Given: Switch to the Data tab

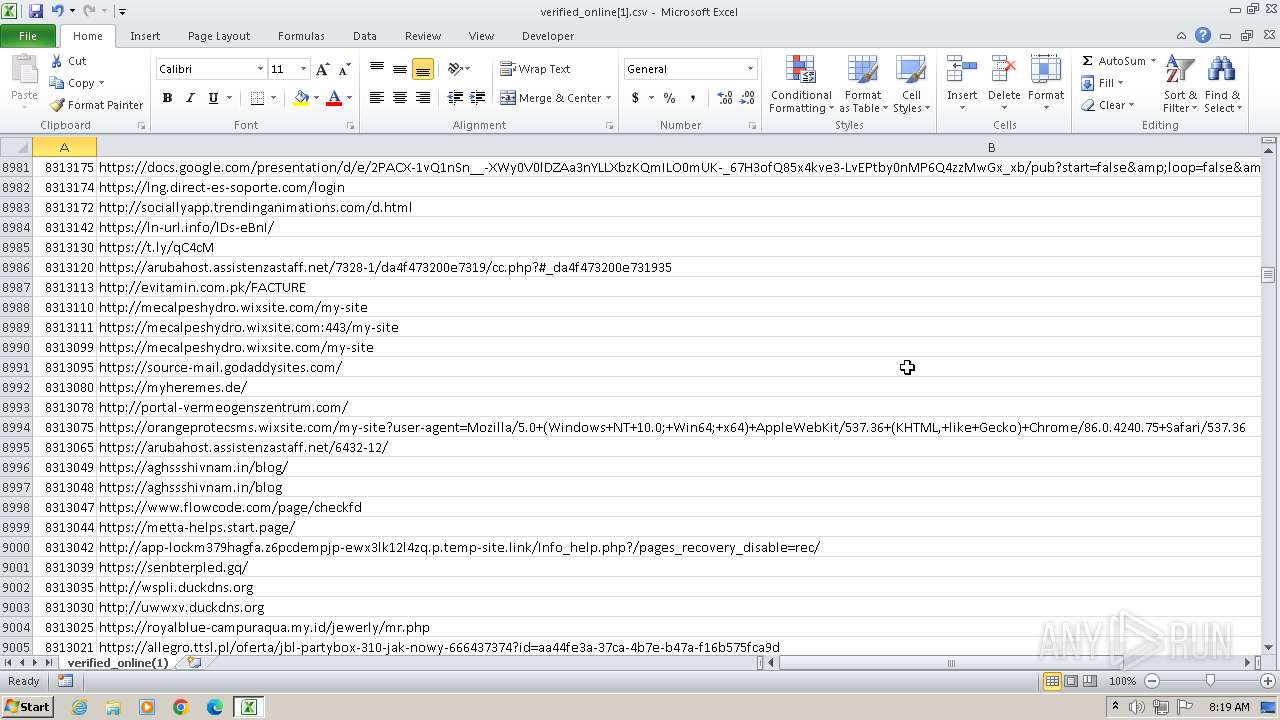Looking at the screenshot, I should tap(365, 36).
